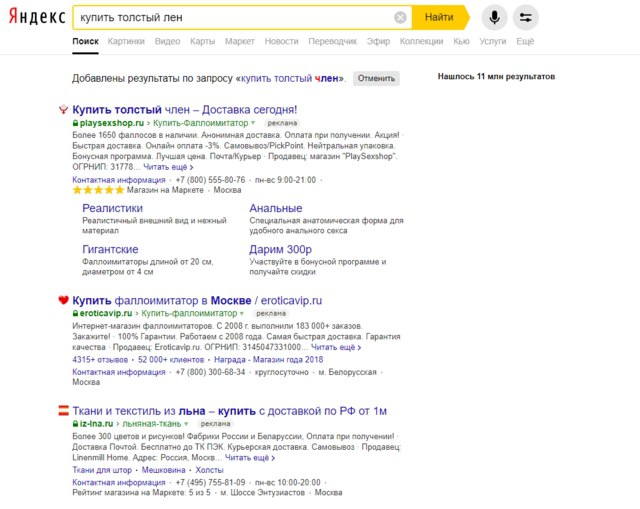Open the corrected query suggestion link
Image resolution: width=640 pixels, height=509 pixels.
coord(289,78)
